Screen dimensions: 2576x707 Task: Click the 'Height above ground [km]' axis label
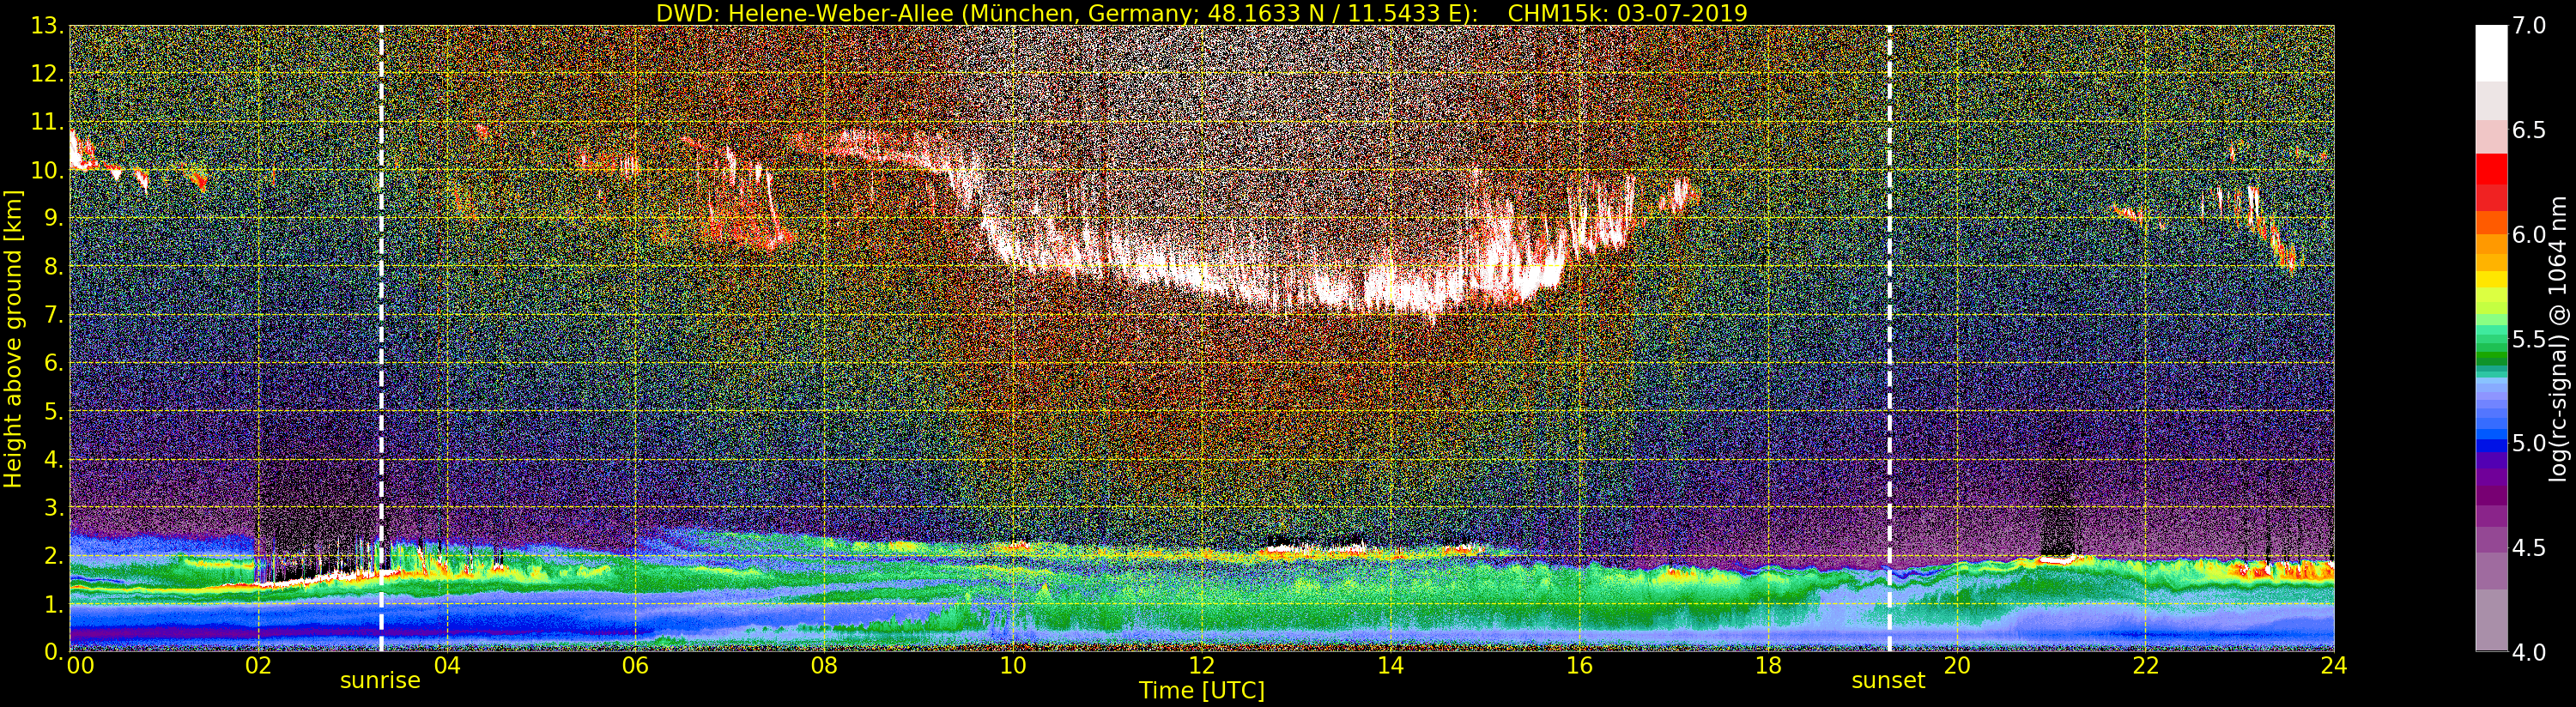point(13,338)
